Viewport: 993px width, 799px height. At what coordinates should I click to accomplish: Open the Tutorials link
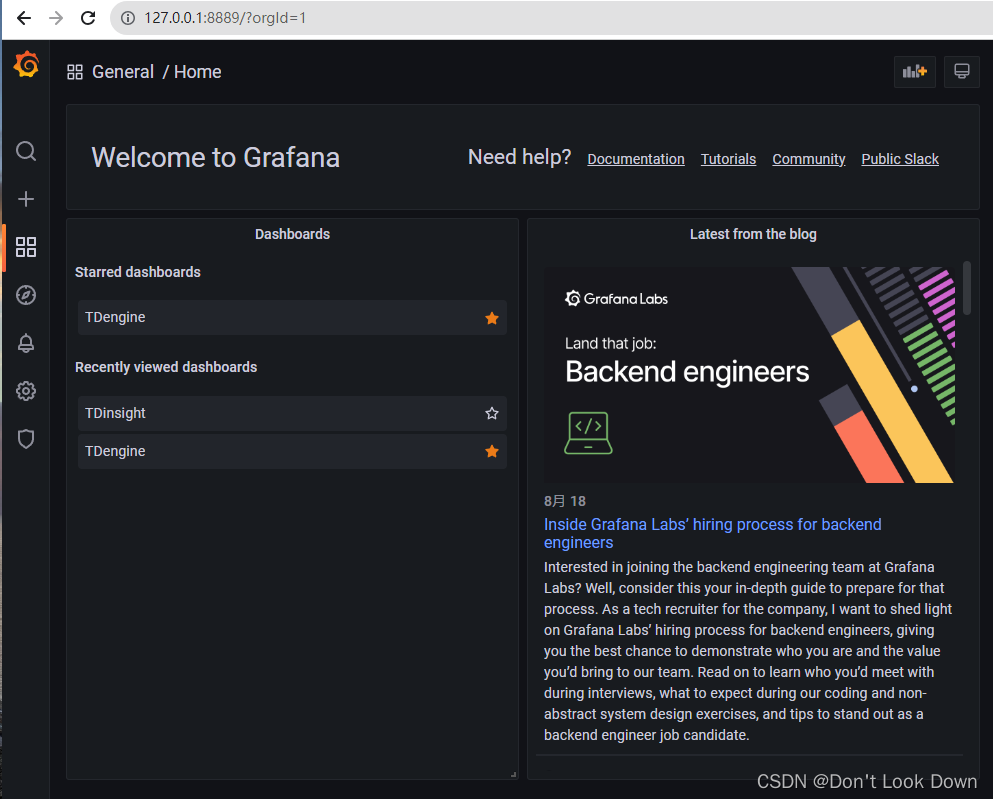(728, 159)
